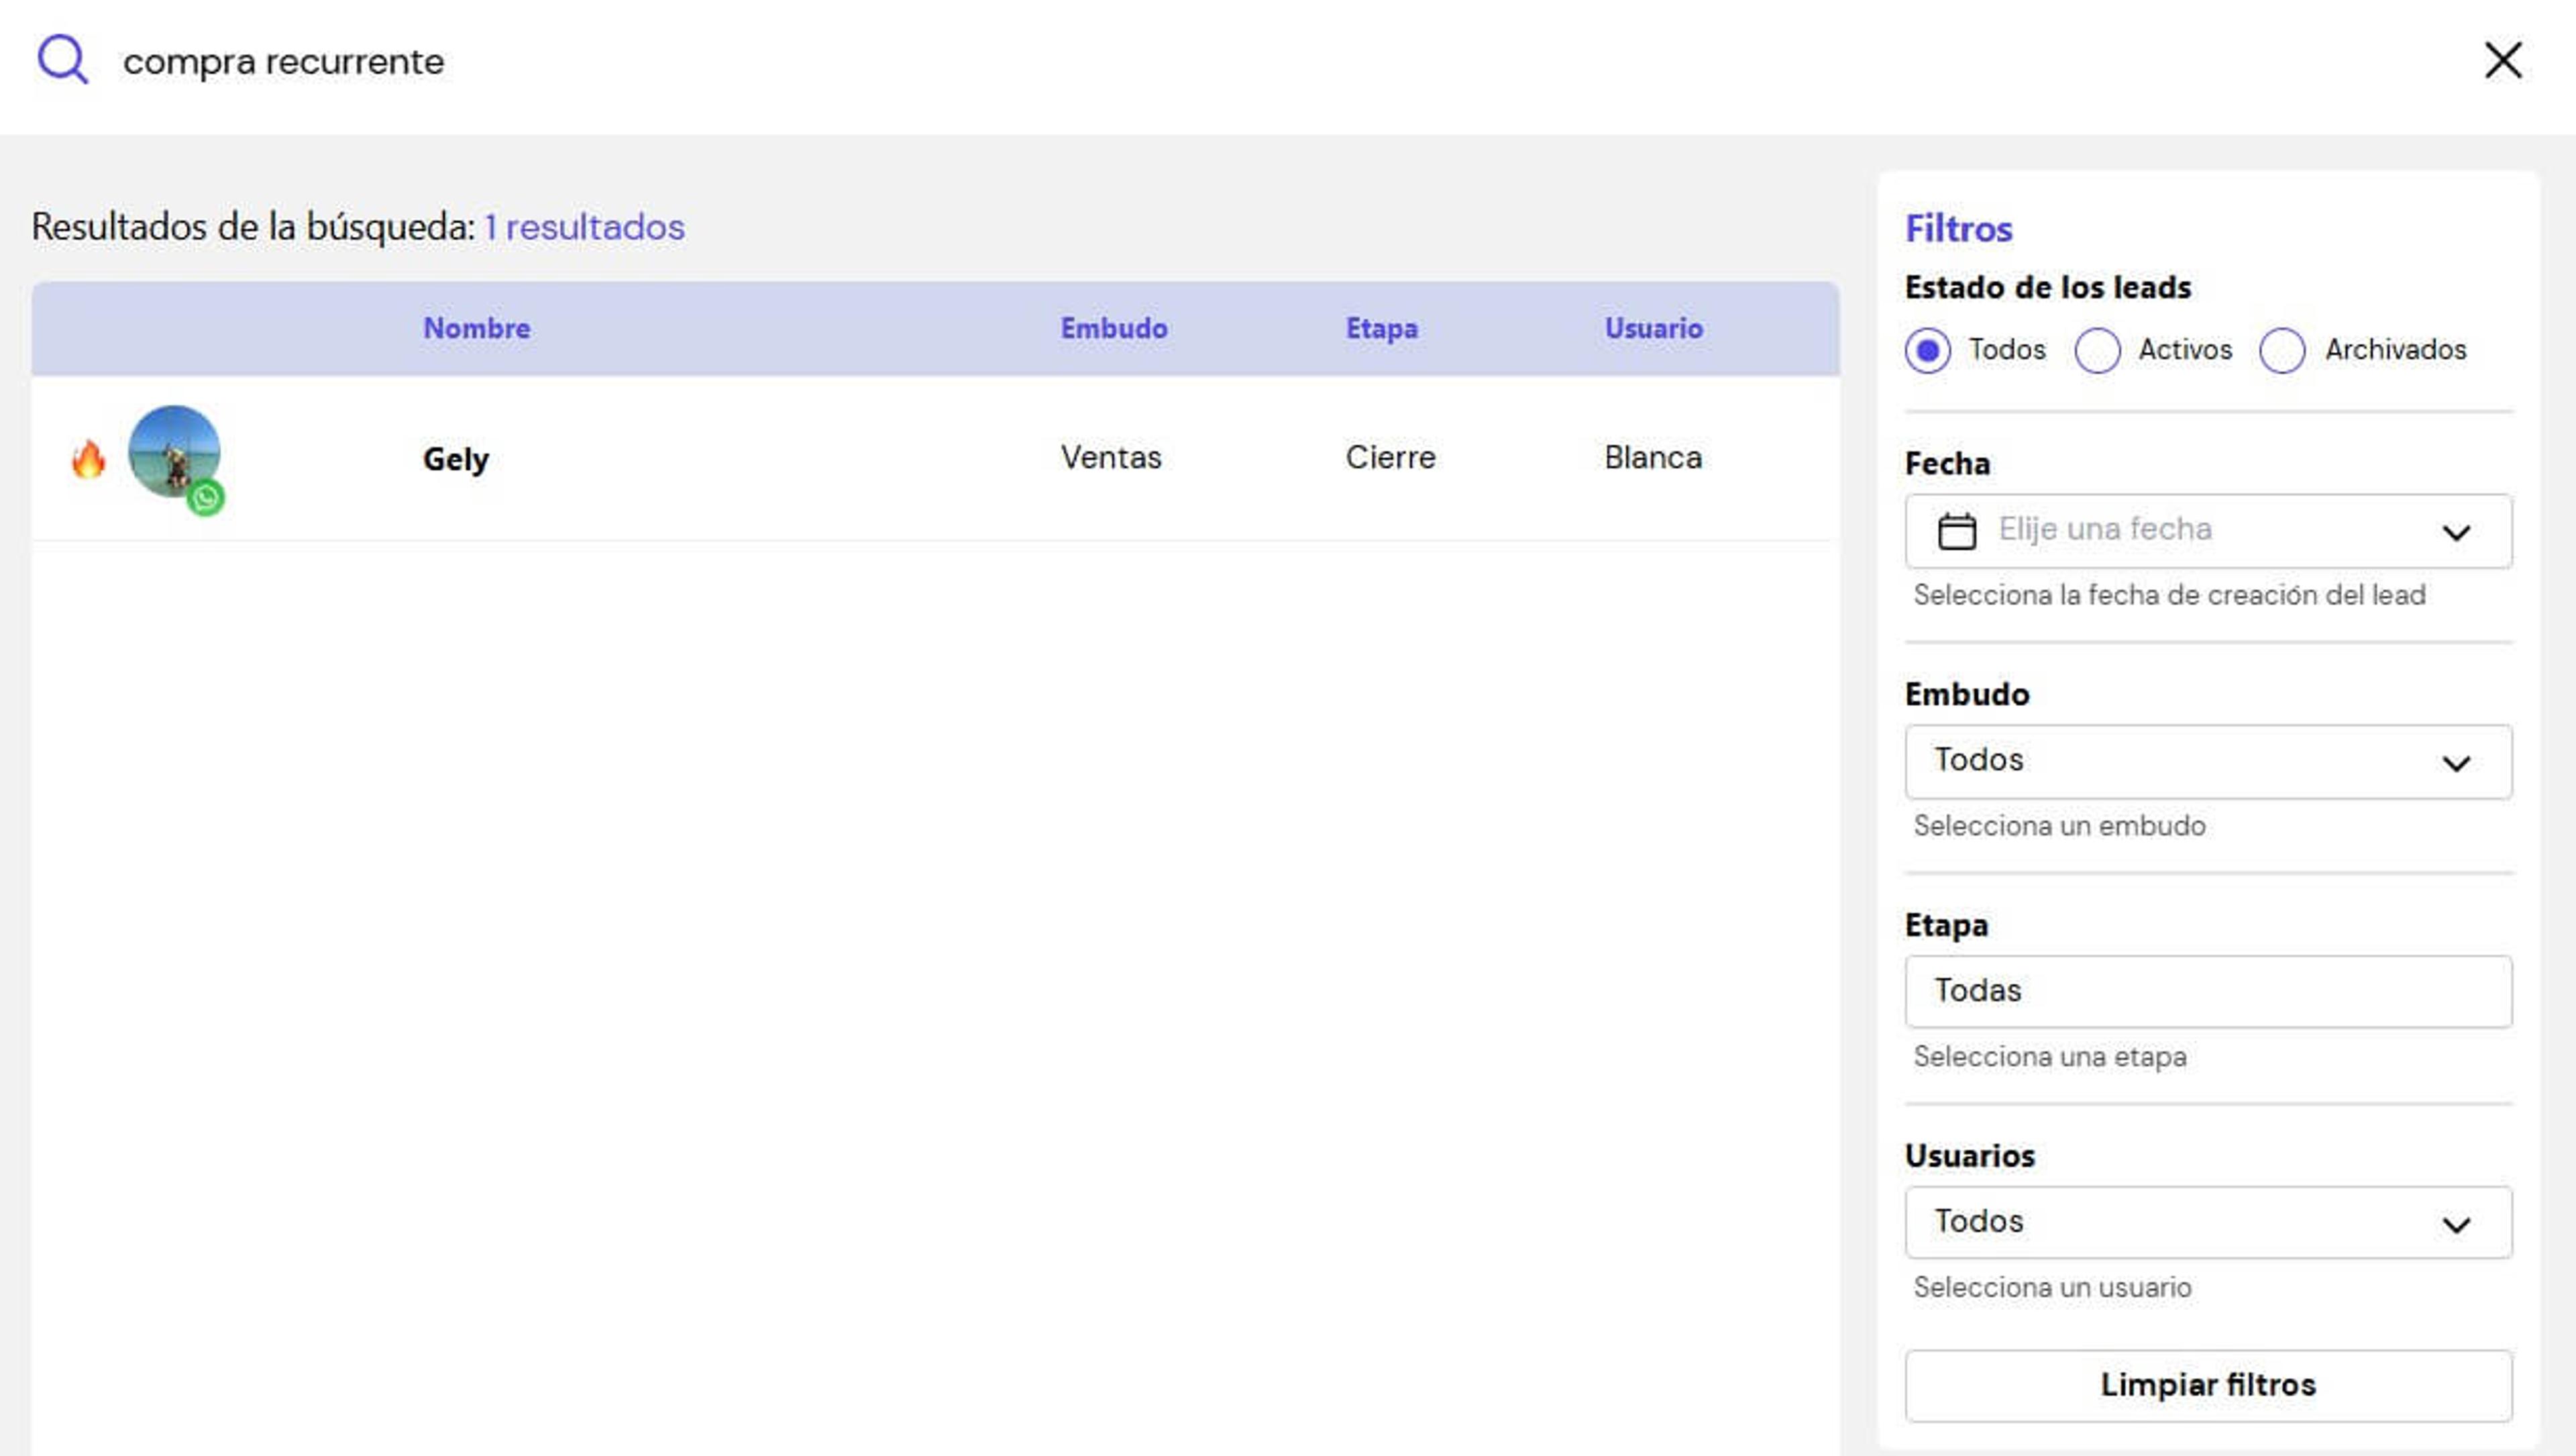
Task: Click the search magnifier icon
Action: click(x=63, y=60)
